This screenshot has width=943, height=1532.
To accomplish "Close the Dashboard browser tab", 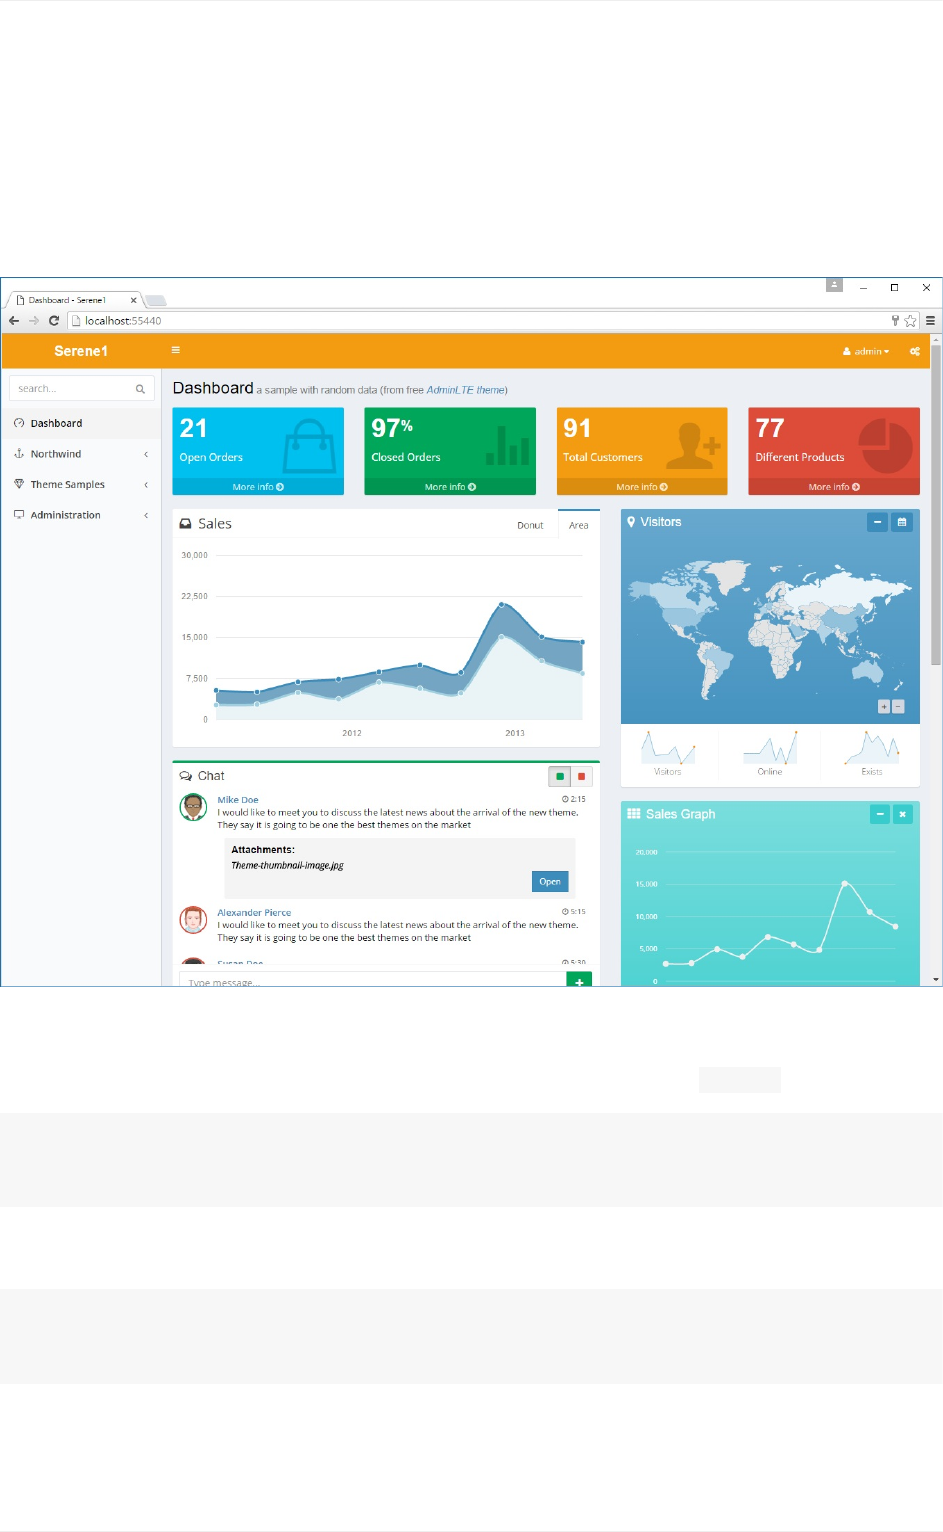I will coord(133,300).
